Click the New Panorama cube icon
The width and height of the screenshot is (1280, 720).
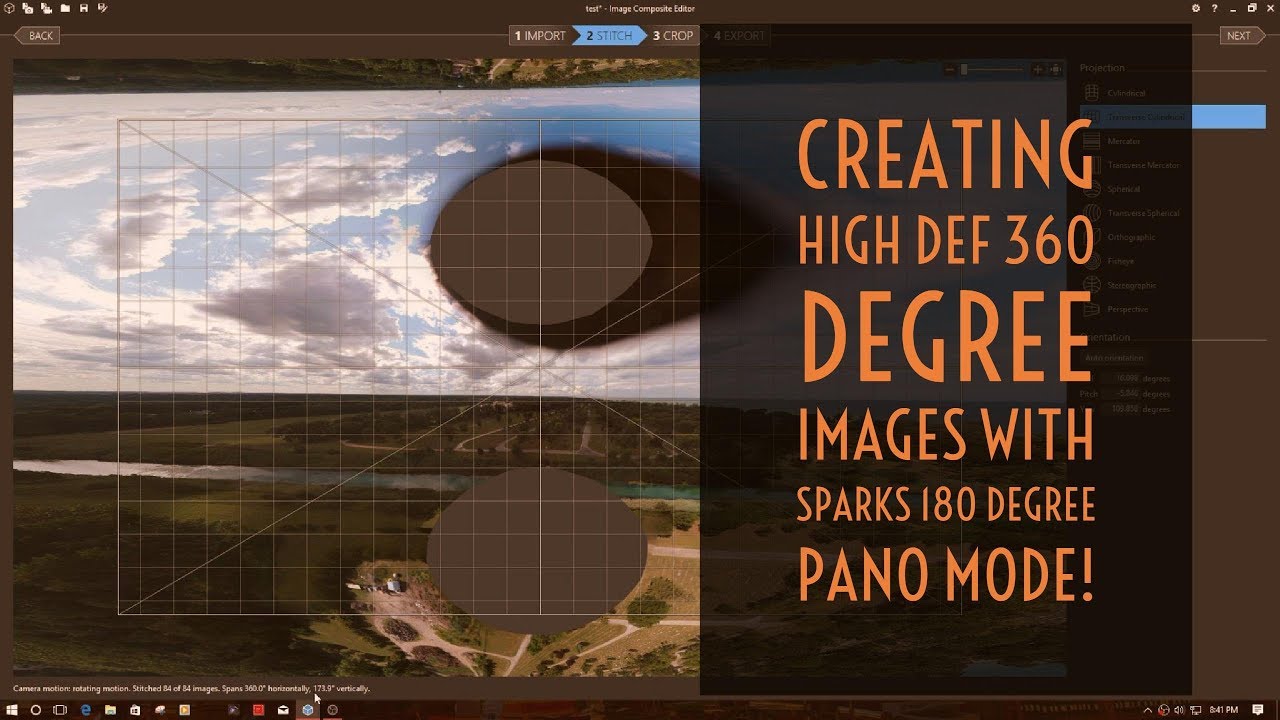click(7, 8)
